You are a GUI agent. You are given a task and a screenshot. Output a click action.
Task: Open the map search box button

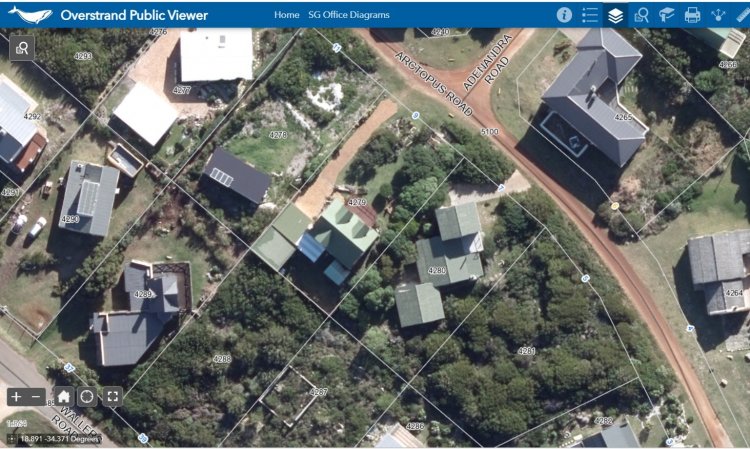tap(22, 48)
